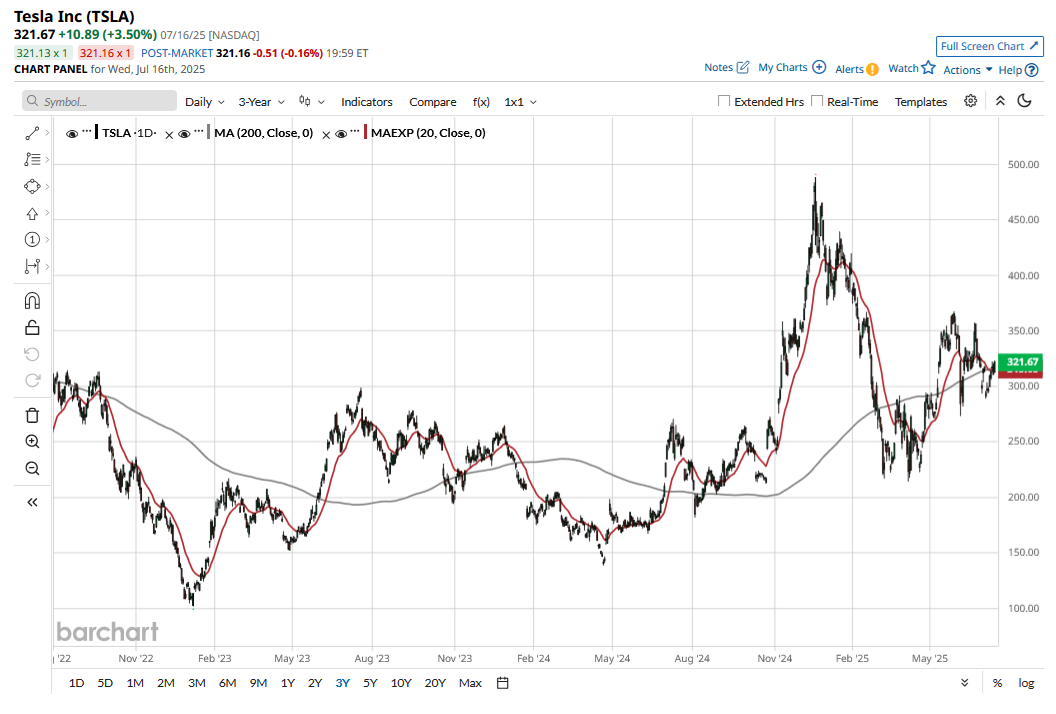Toggle percent scale button
This screenshot has width=1056, height=714.
click(x=997, y=683)
